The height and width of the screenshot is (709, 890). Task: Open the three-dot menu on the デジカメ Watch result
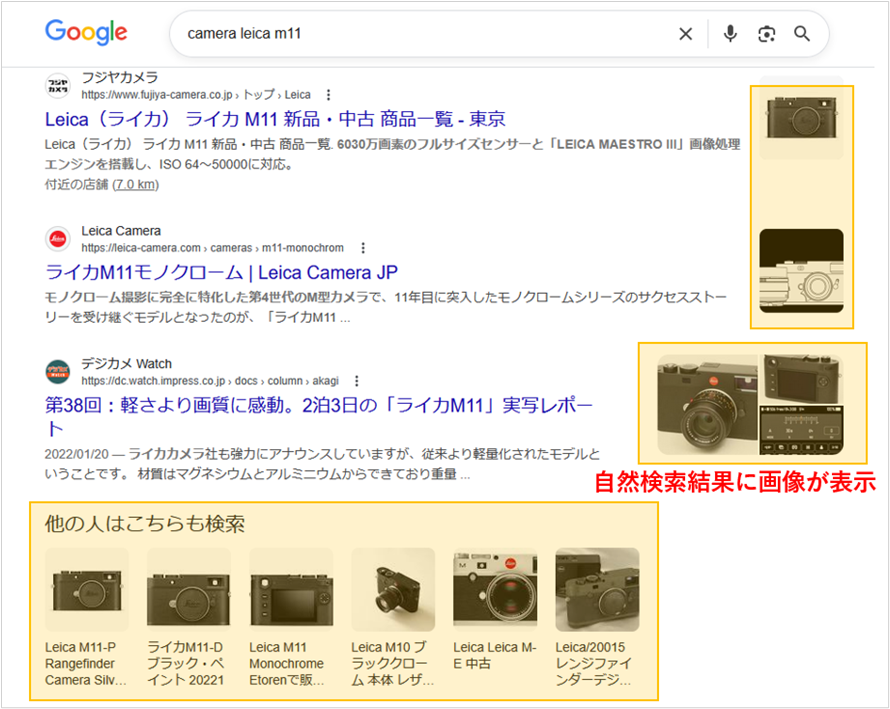tap(356, 381)
